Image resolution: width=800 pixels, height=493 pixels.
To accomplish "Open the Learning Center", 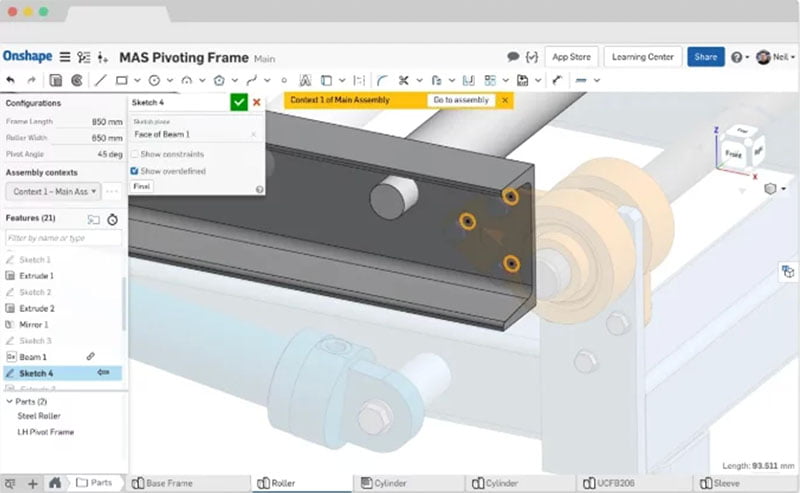I will [642, 57].
